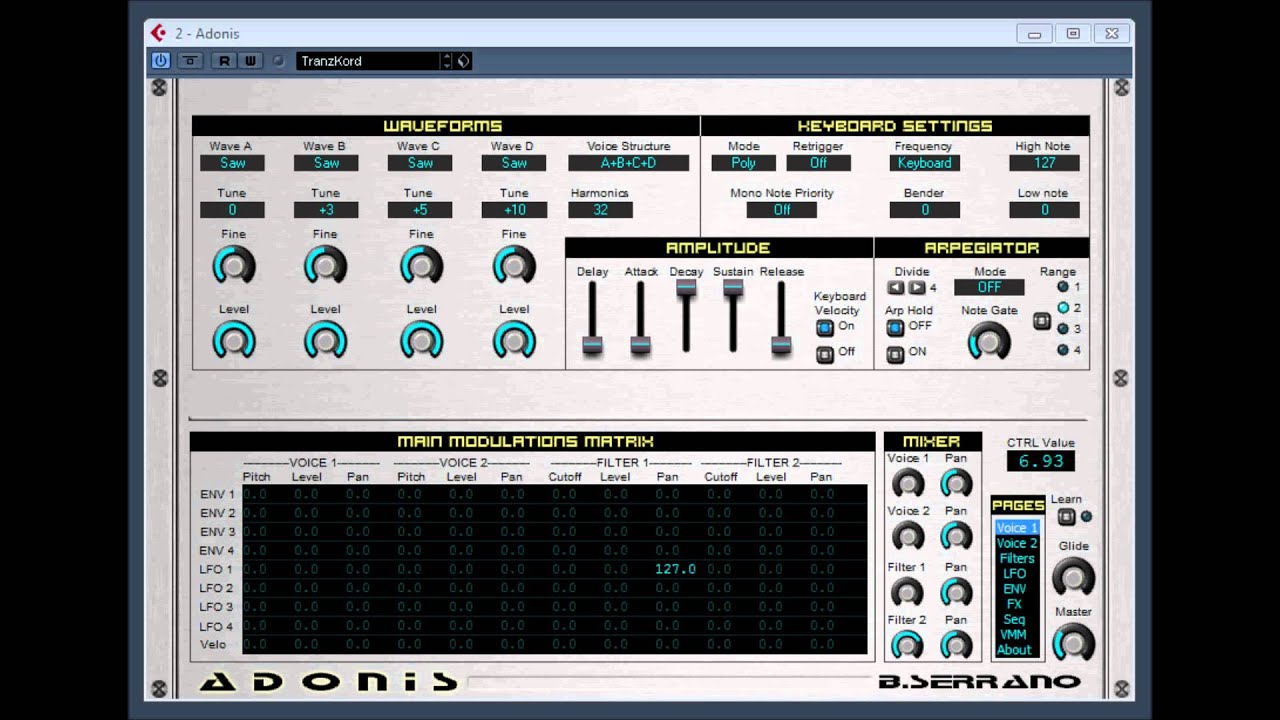
Task: Click the Wave B Fine knob
Action: (325, 265)
